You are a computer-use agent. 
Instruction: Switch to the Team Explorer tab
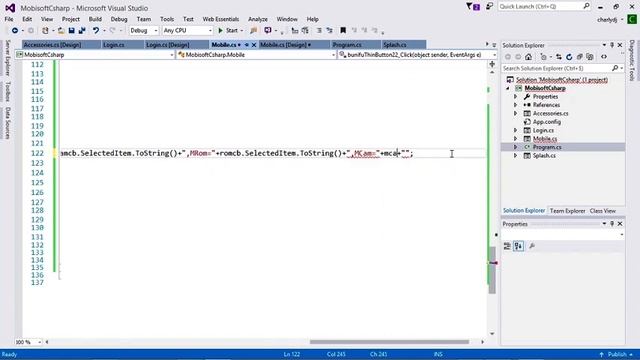tap(567, 211)
